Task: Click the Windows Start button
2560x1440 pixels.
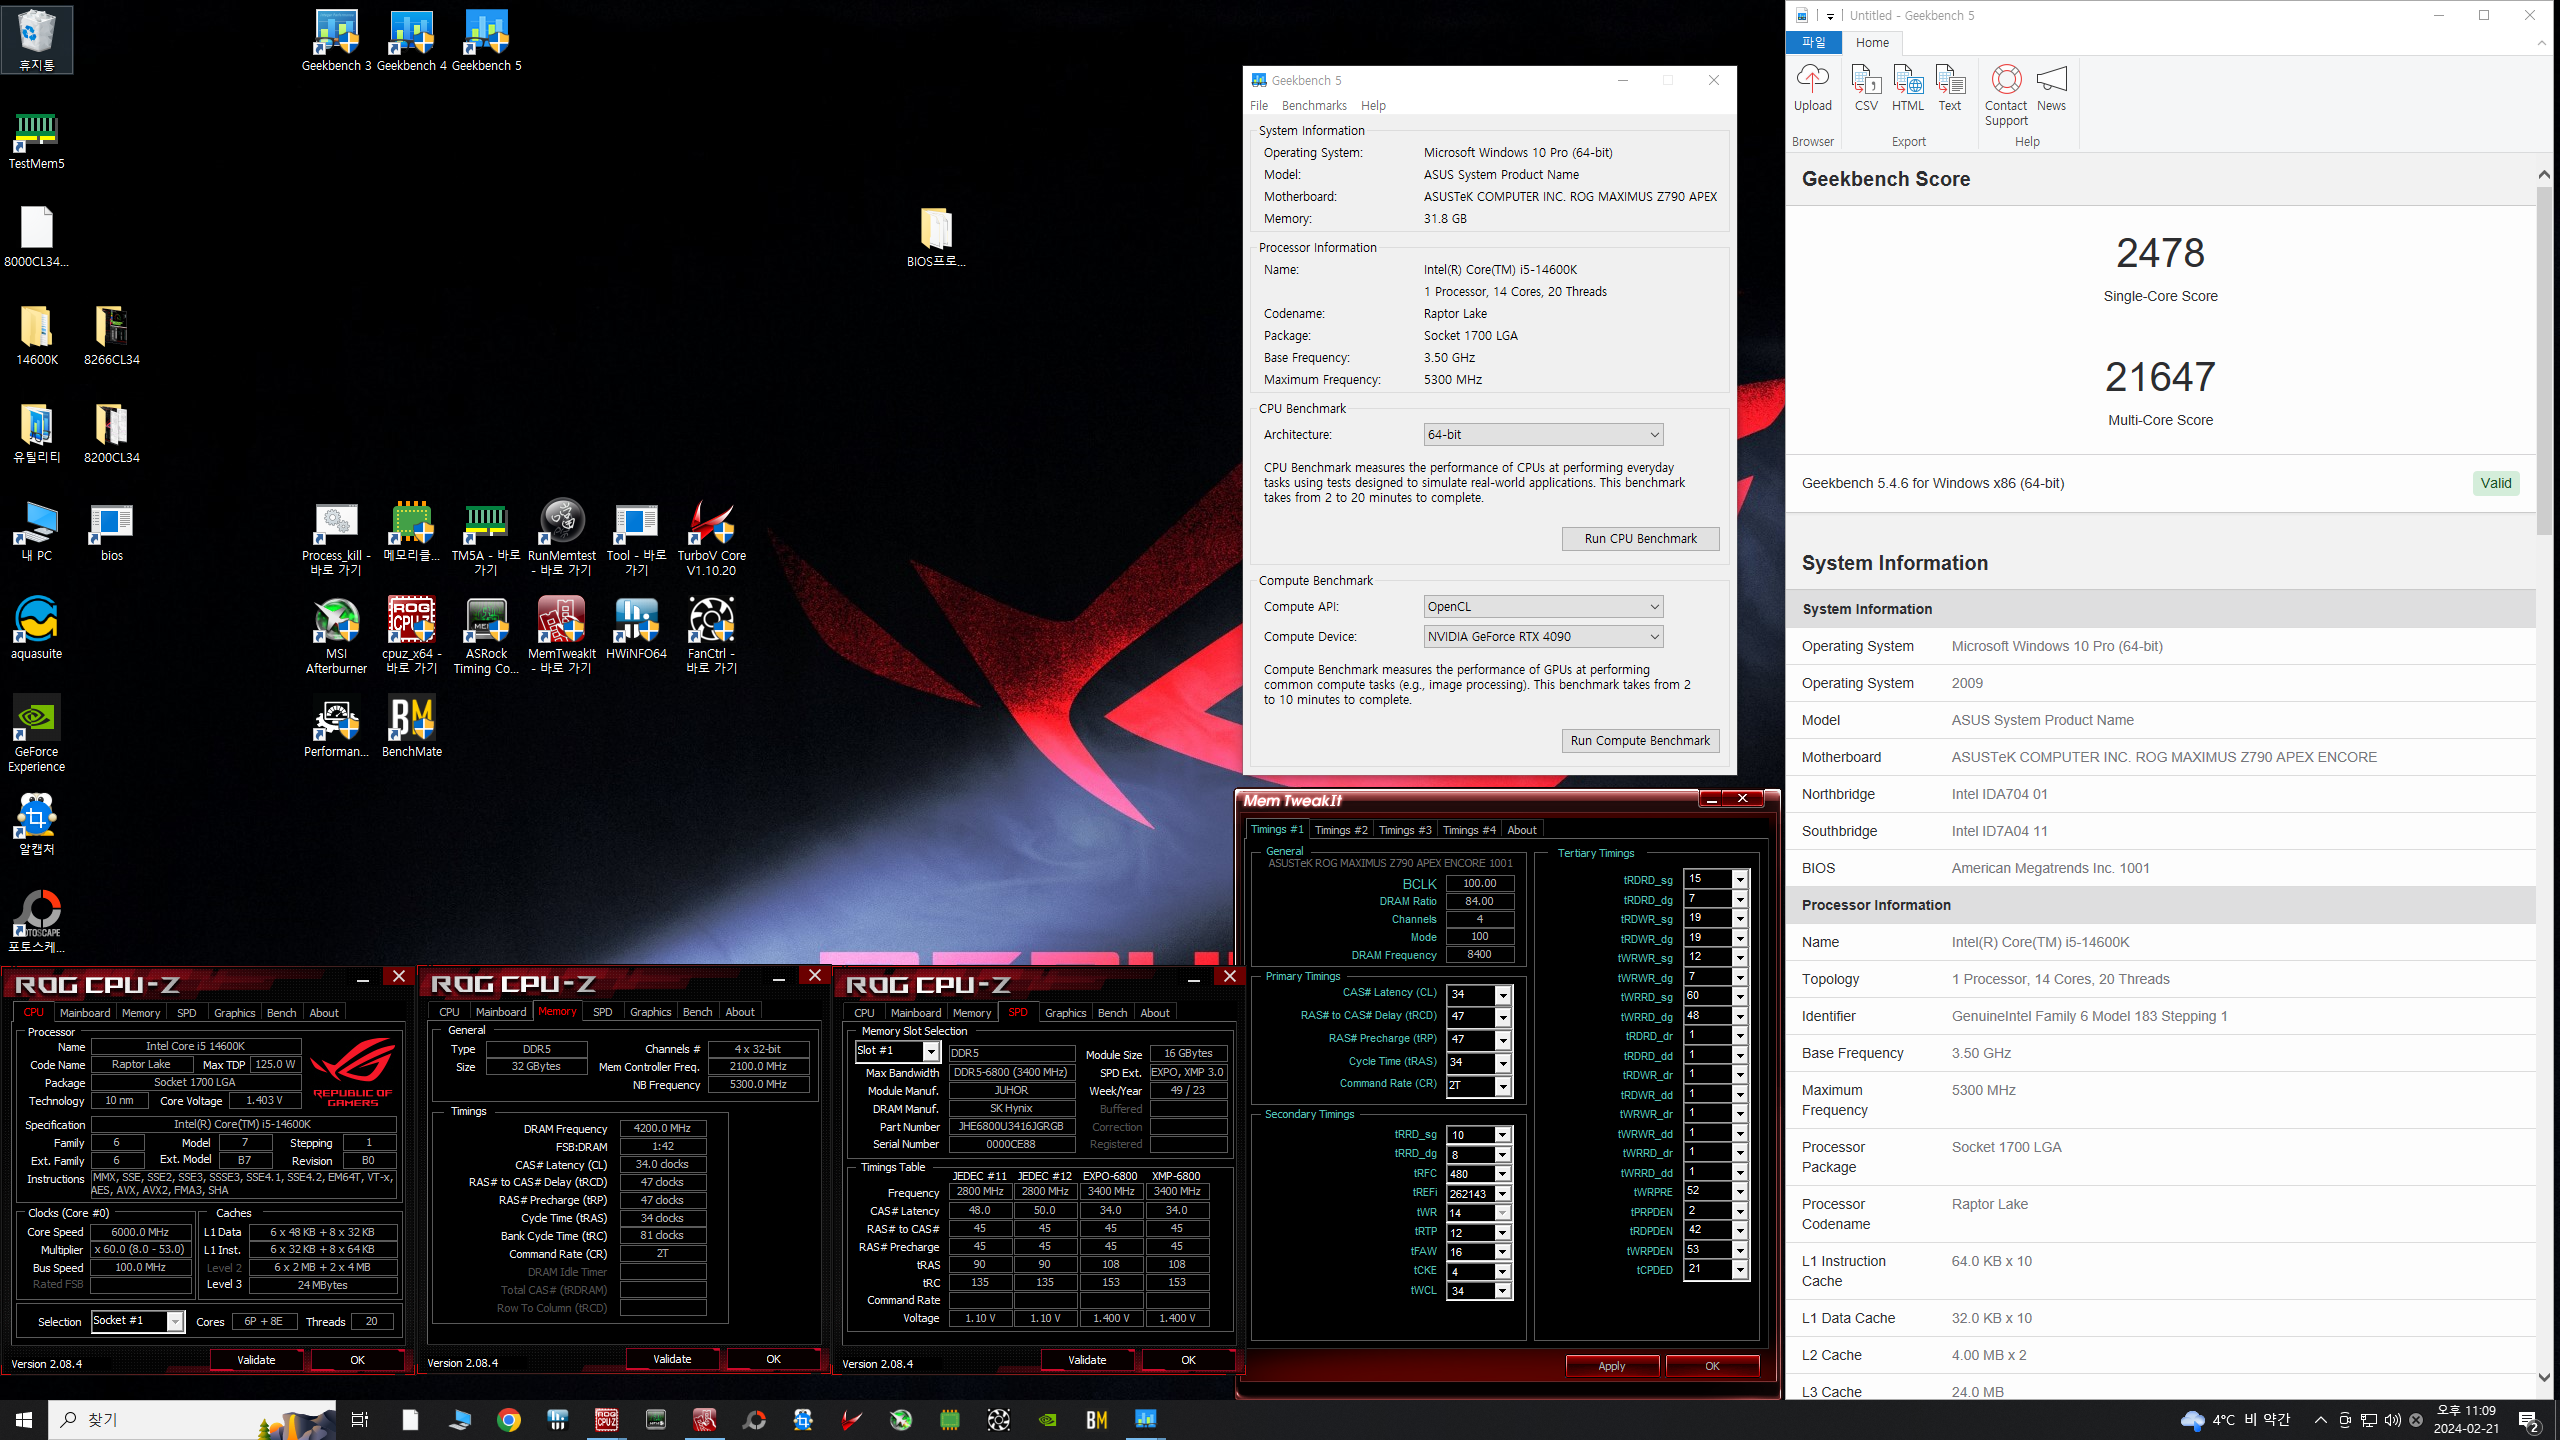Action: [24, 1420]
